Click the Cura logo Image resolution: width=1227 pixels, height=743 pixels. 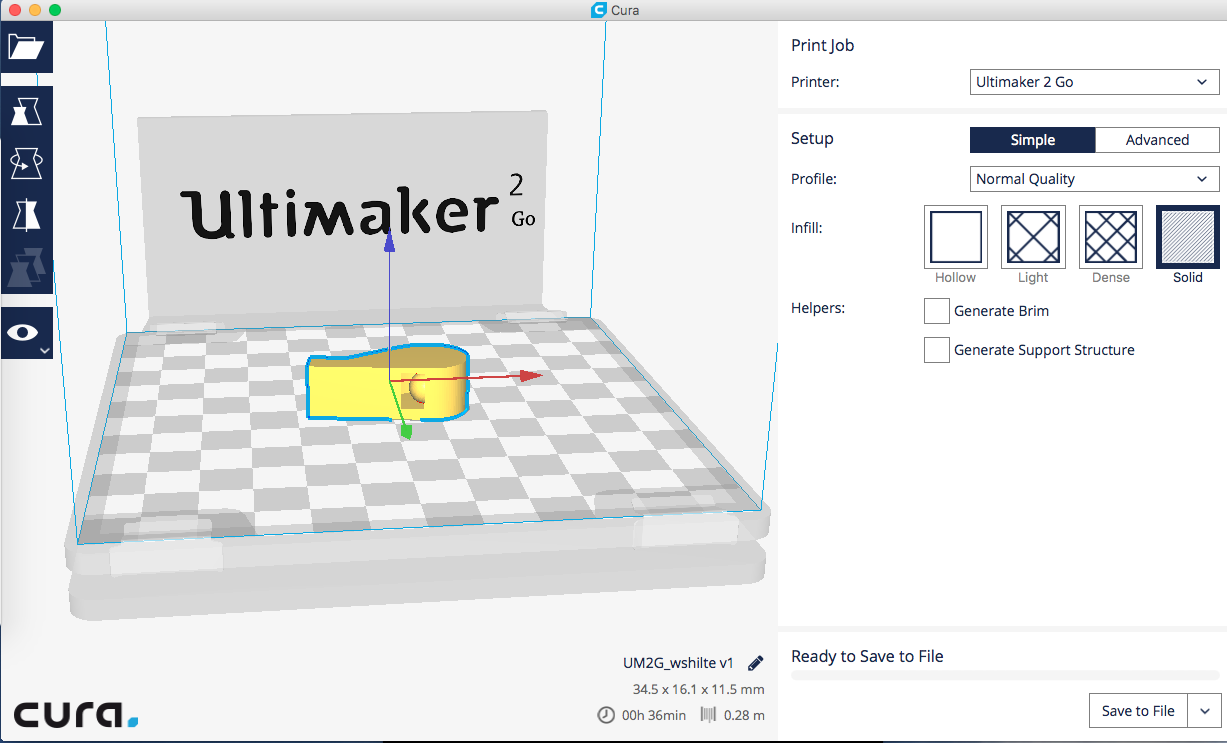point(75,714)
